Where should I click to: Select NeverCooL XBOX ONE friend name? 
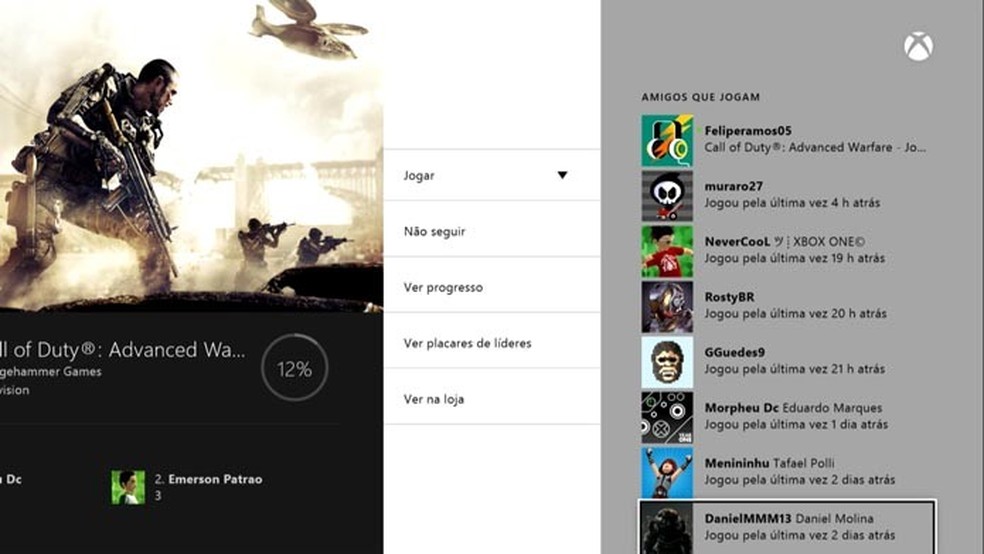click(784, 242)
